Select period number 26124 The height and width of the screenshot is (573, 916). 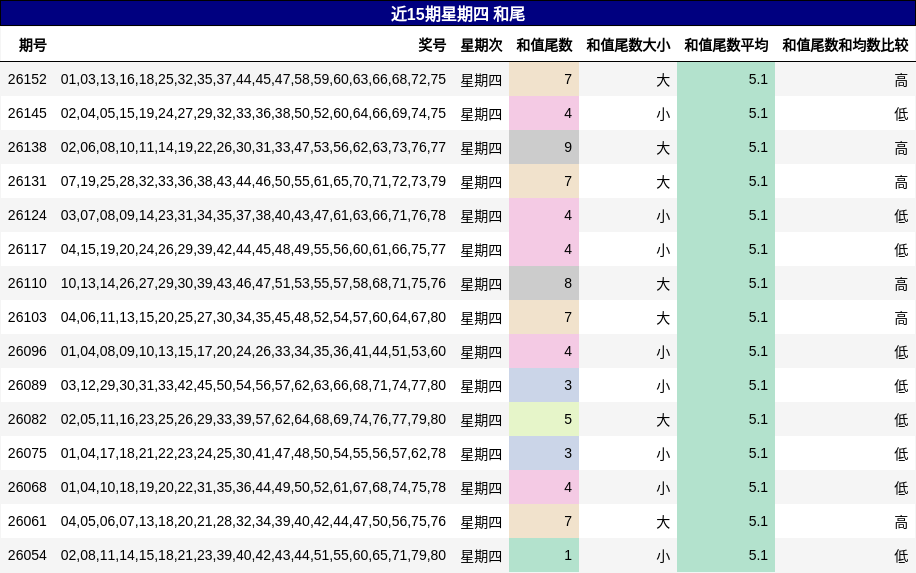[27, 216]
